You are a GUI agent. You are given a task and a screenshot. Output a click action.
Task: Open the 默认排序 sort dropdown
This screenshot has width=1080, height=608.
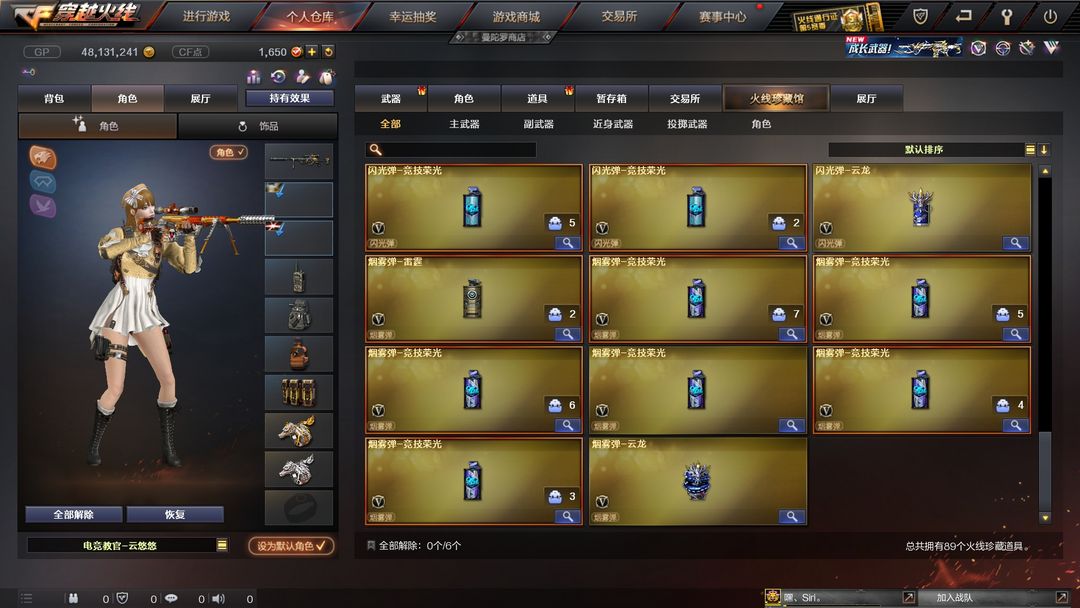click(x=932, y=149)
